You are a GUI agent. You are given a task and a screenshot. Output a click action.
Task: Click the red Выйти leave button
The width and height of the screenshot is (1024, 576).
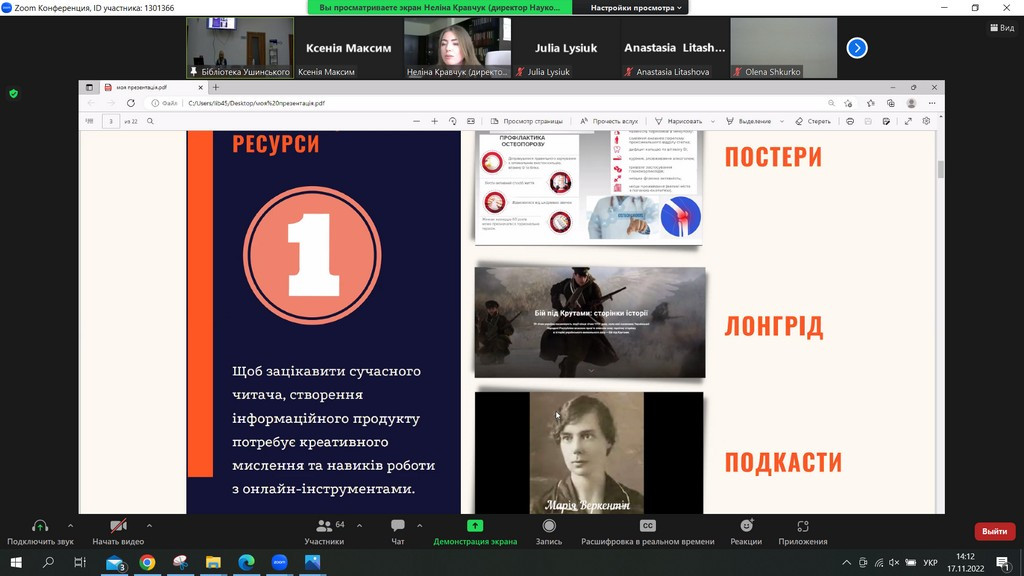click(x=995, y=531)
